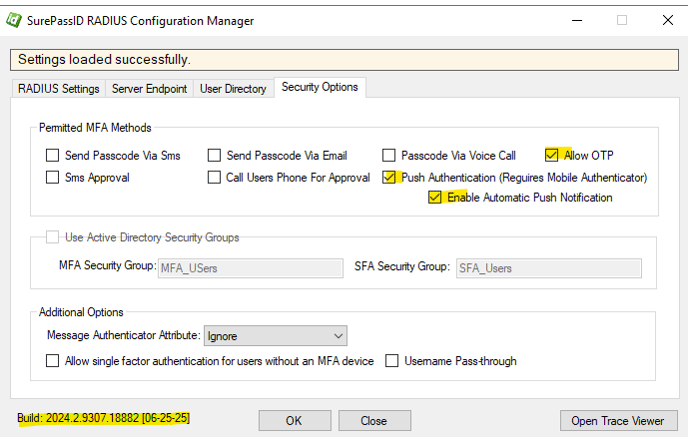Confirm settings with the OK button
Image resolution: width=688 pixels, height=437 pixels.
point(294,421)
